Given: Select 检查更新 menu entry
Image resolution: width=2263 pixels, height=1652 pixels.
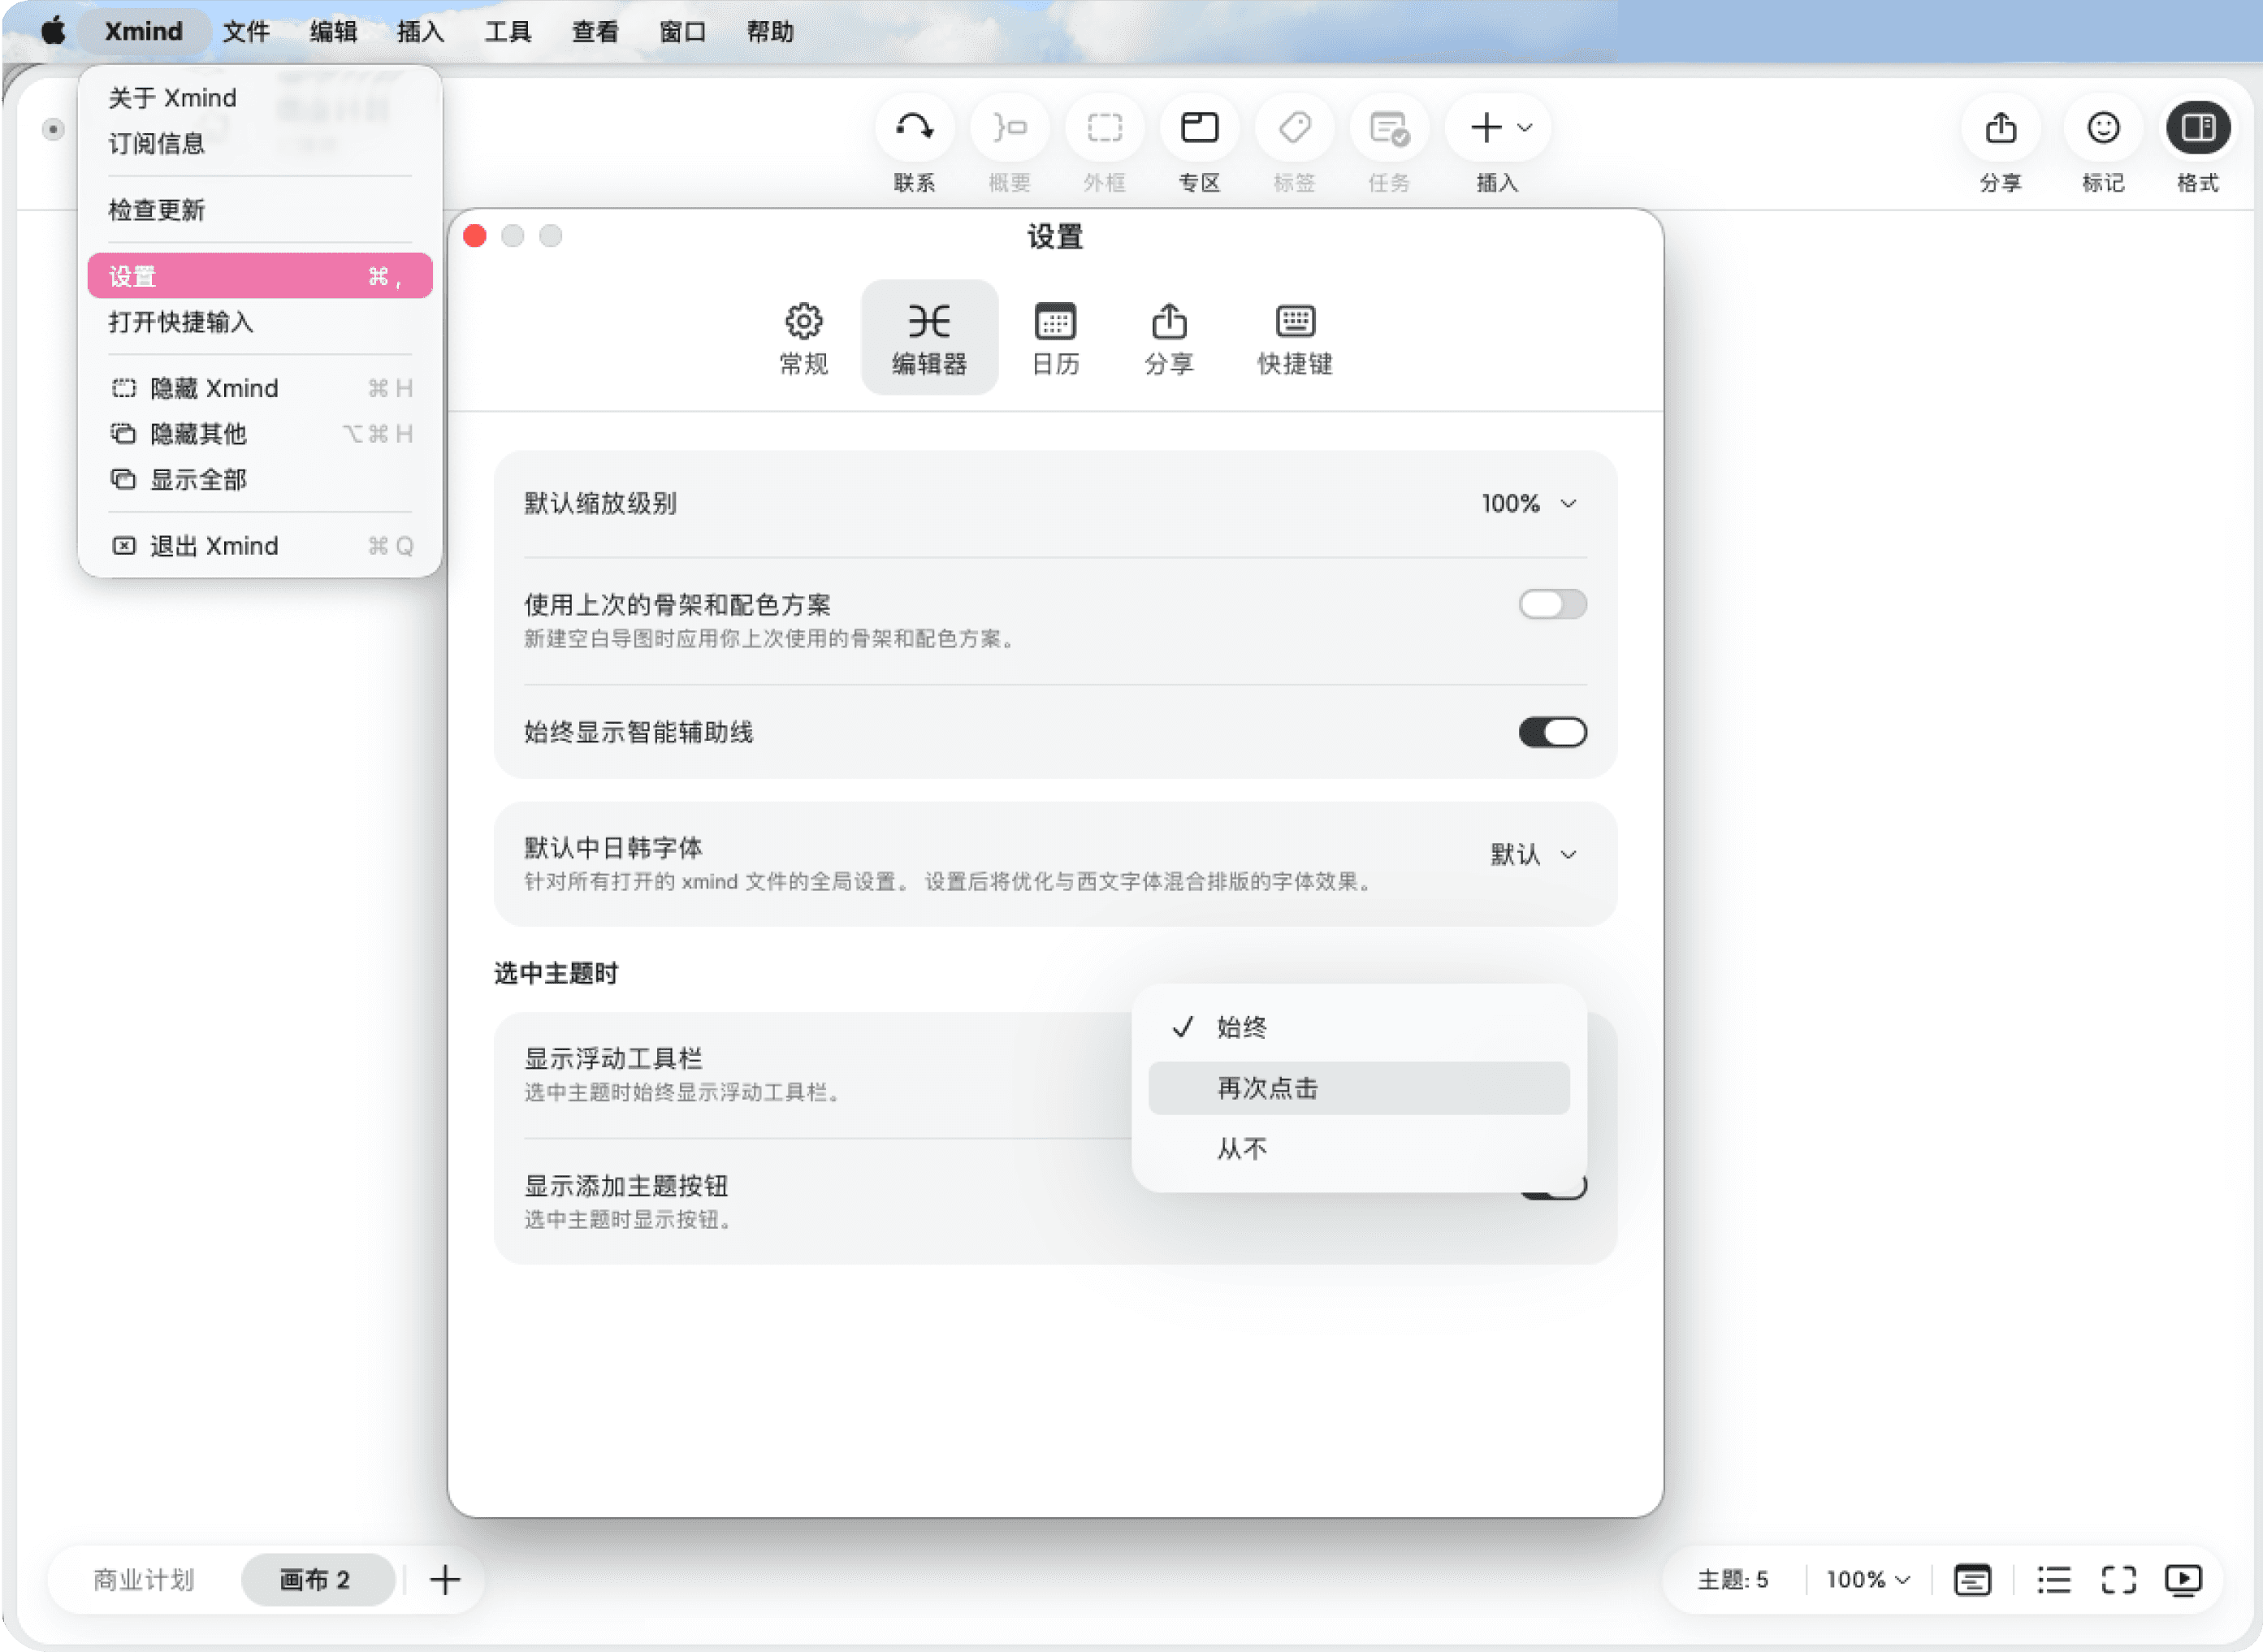Looking at the screenshot, I should click(260, 210).
